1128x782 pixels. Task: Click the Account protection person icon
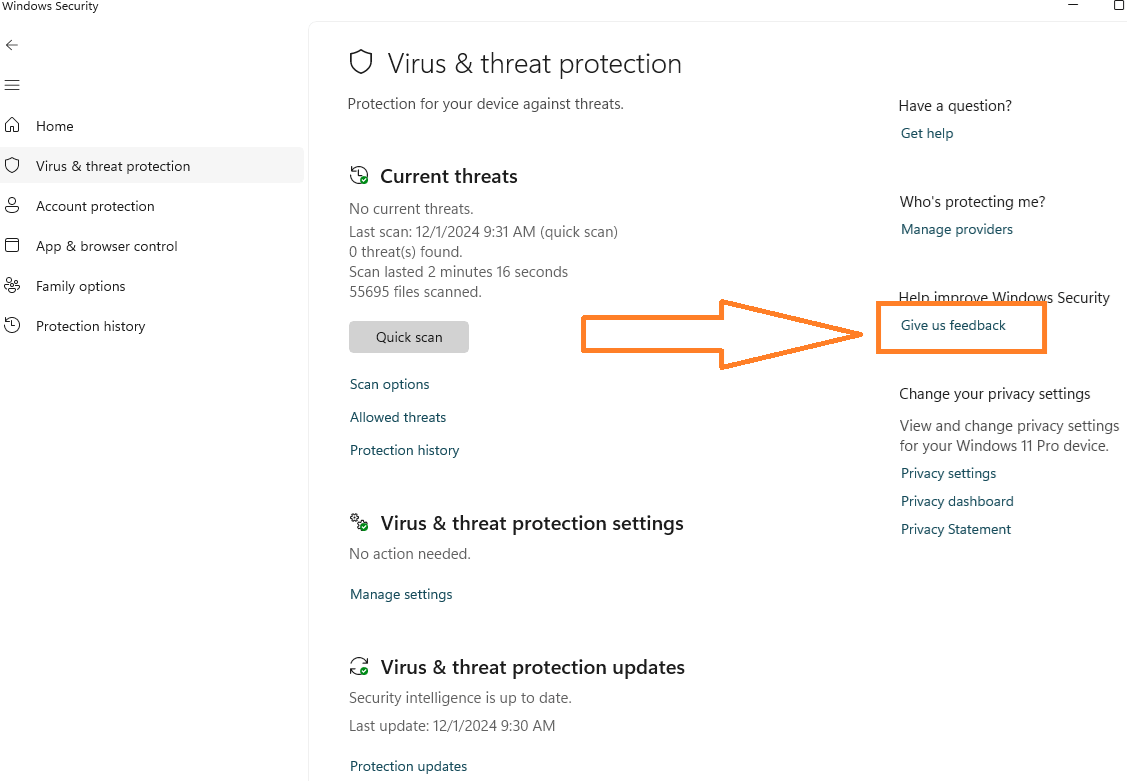pyautogui.click(x=12, y=206)
